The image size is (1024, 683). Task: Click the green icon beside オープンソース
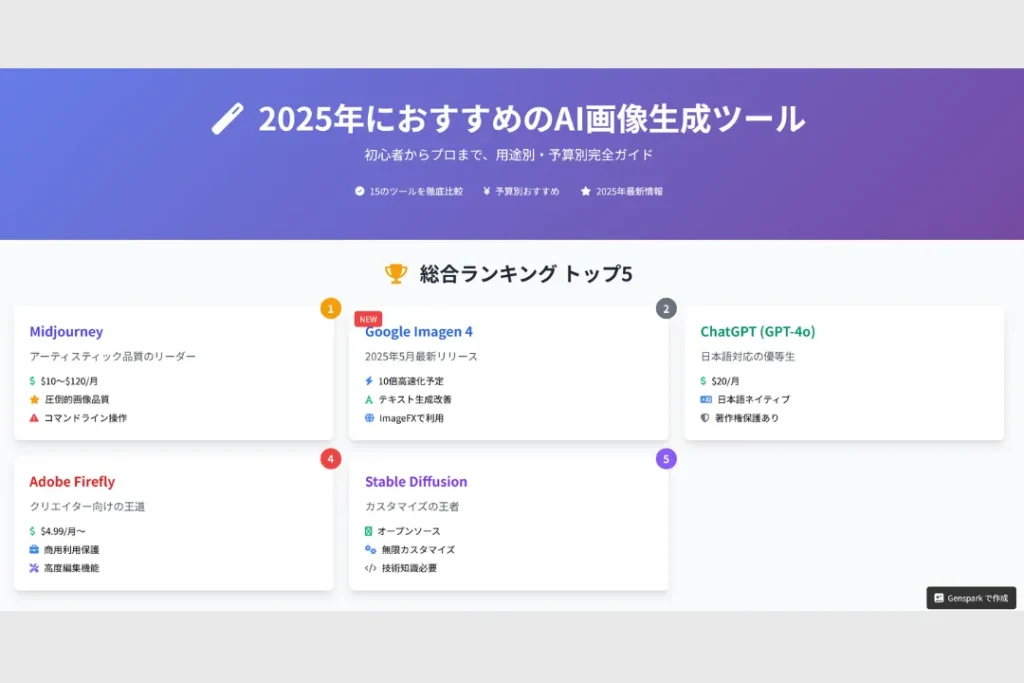coord(368,531)
